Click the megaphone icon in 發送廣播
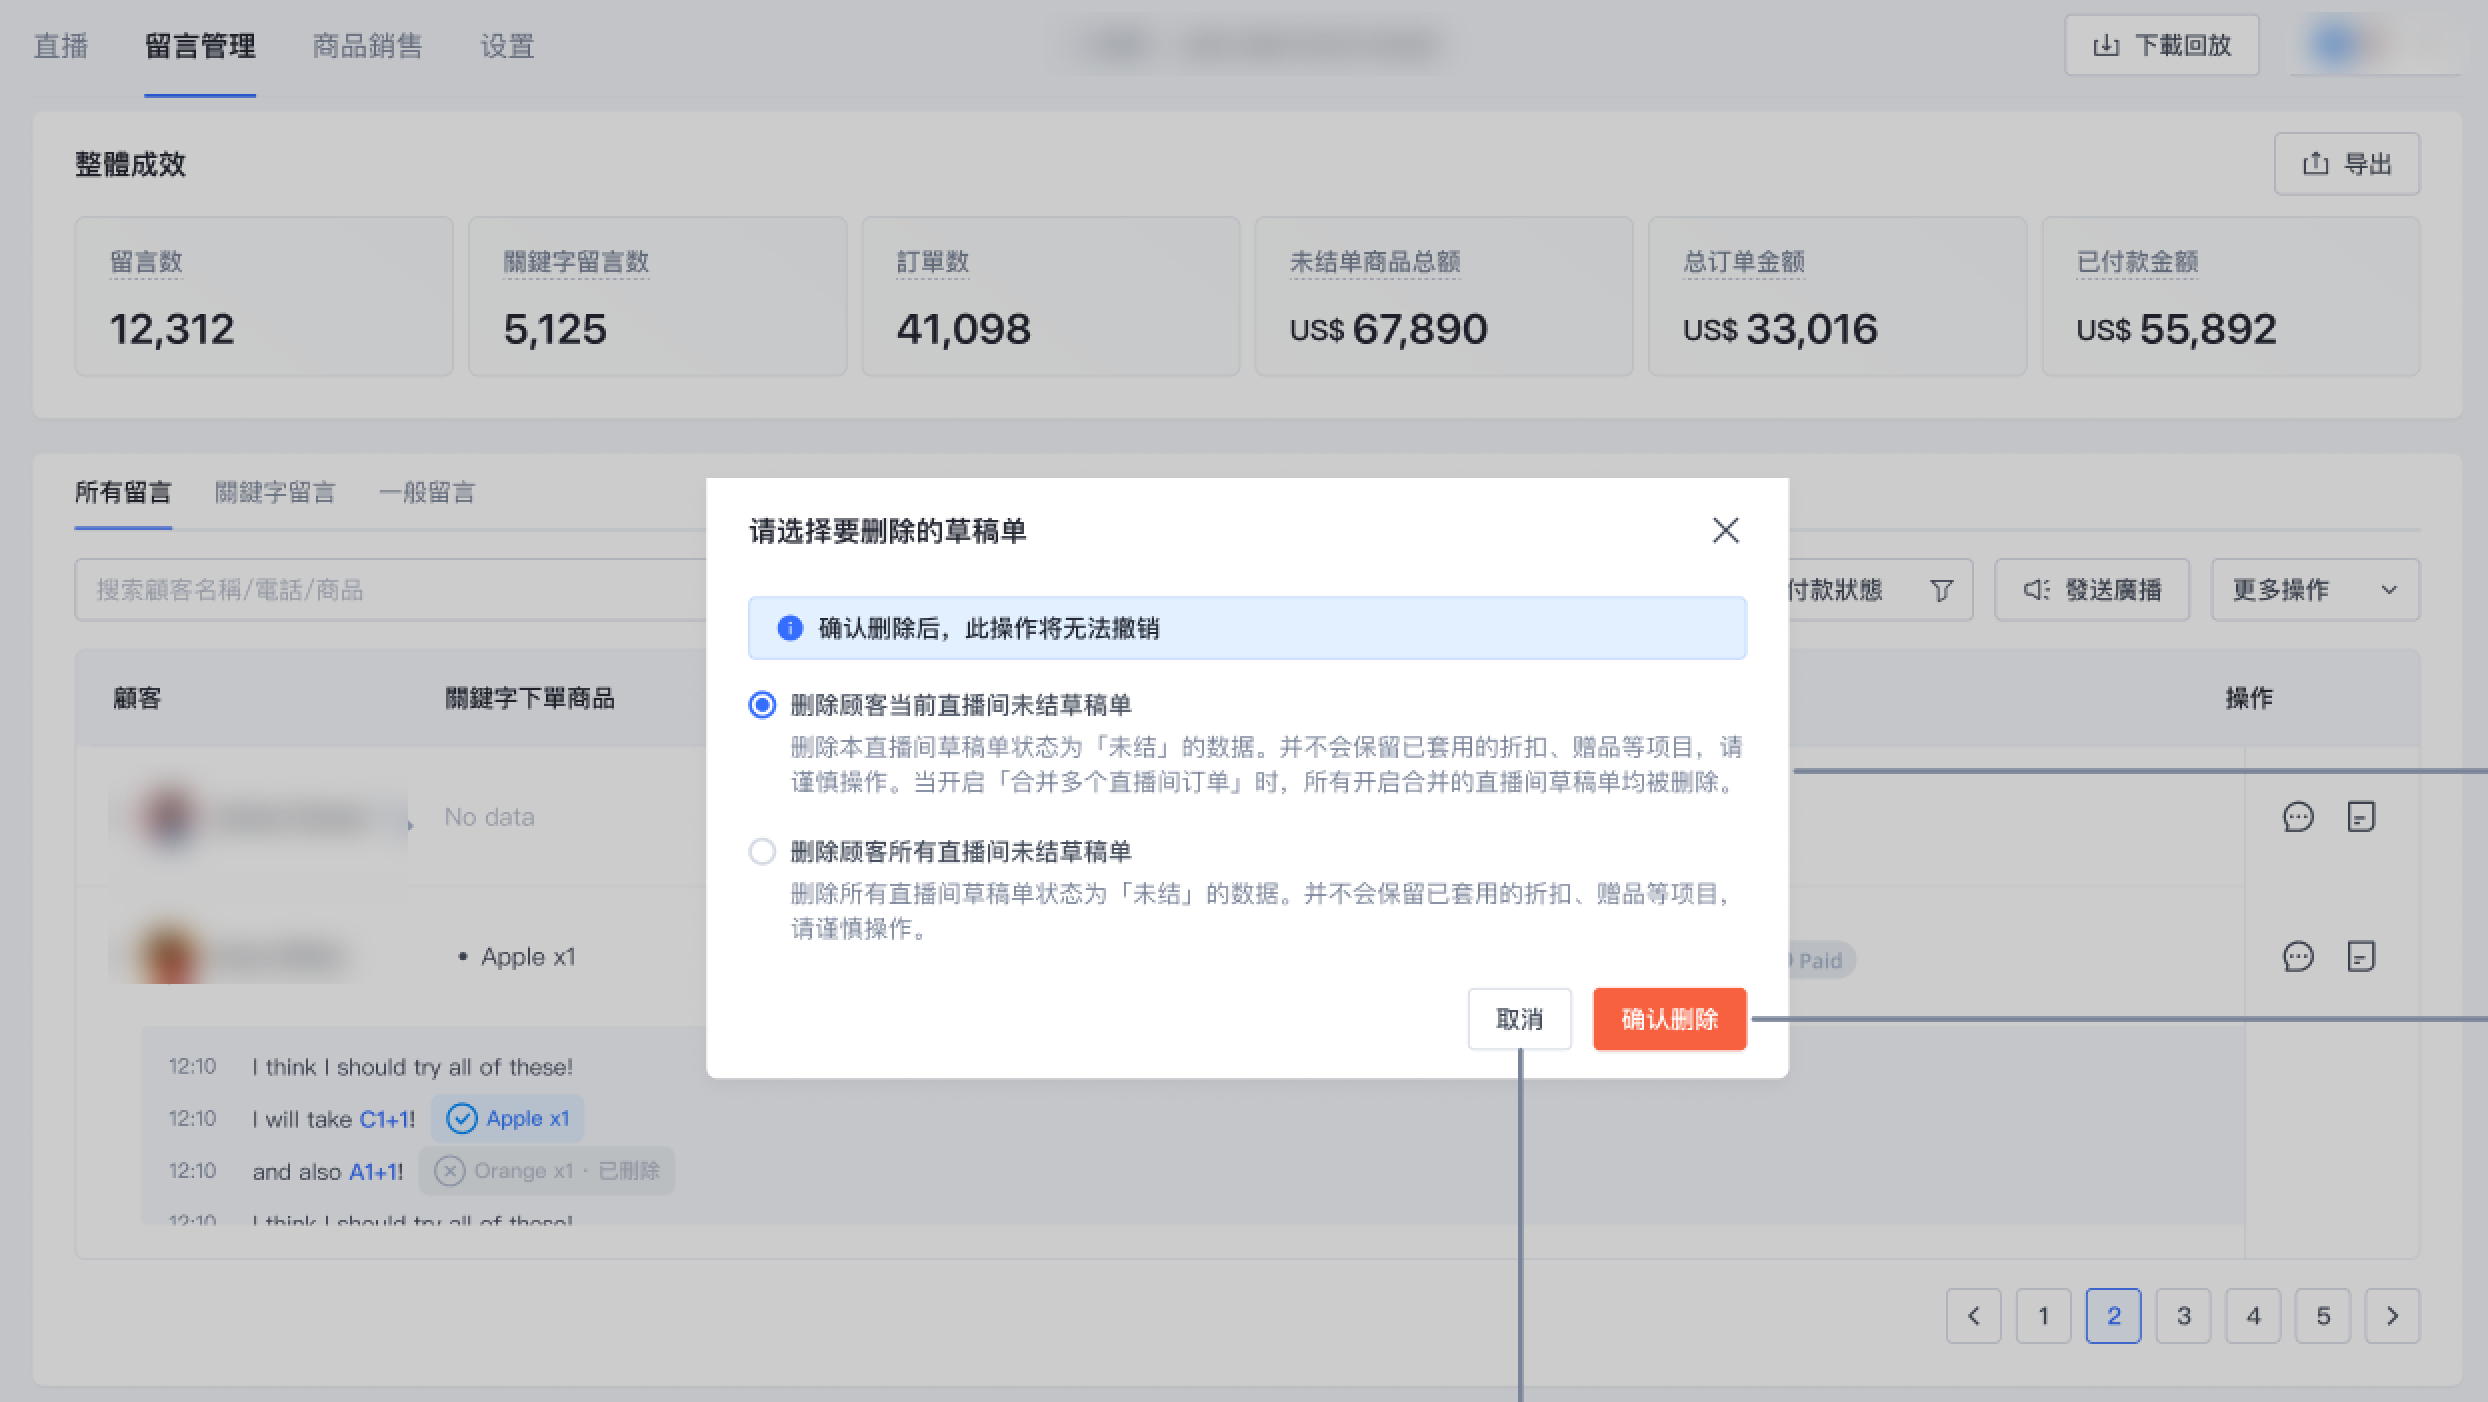The height and width of the screenshot is (1402, 2488). [x=2036, y=590]
